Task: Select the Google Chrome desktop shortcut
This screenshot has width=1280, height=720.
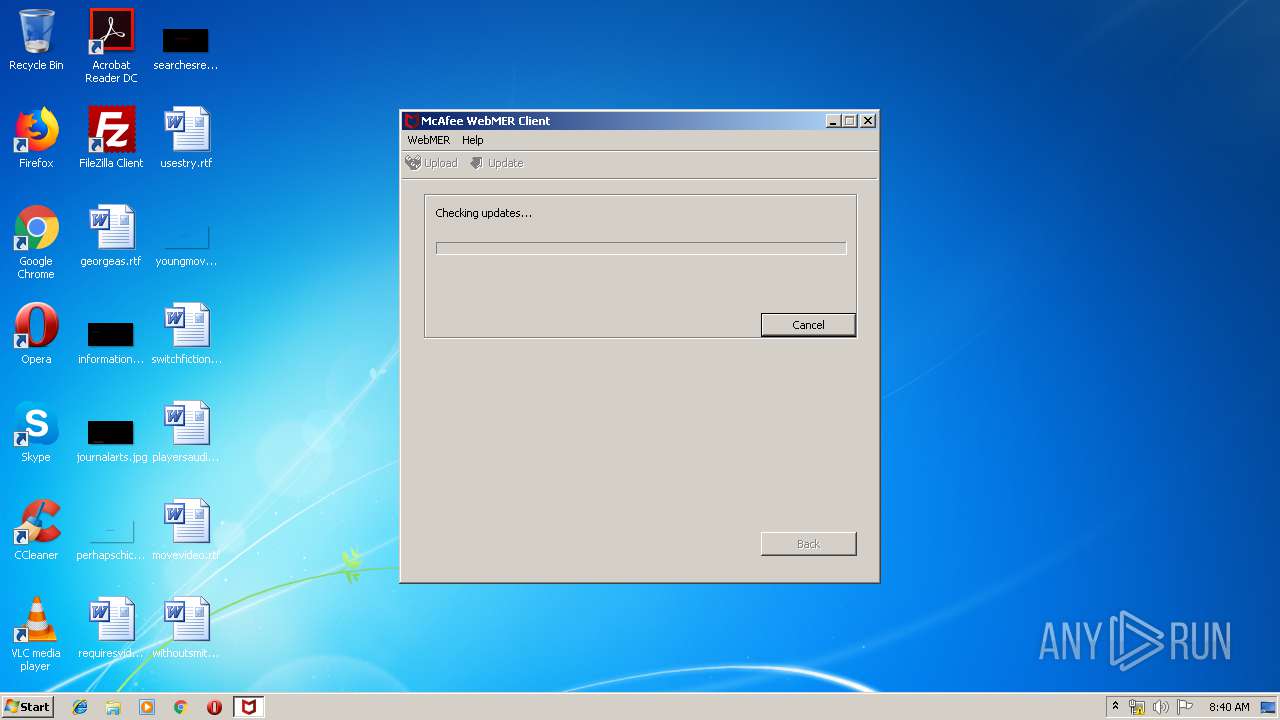Action: (36, 242)
